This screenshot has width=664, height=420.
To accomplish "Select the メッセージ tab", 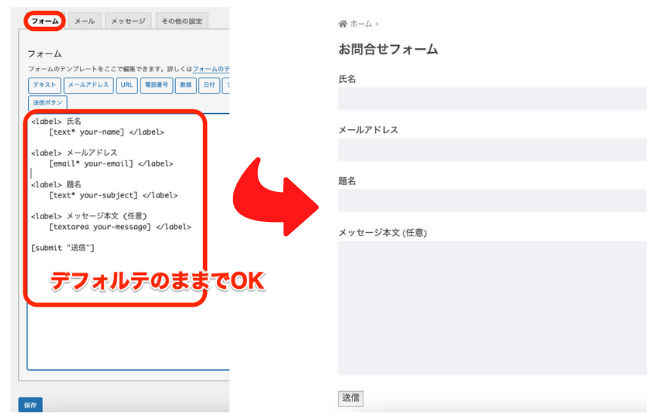I will coord(127,20).
